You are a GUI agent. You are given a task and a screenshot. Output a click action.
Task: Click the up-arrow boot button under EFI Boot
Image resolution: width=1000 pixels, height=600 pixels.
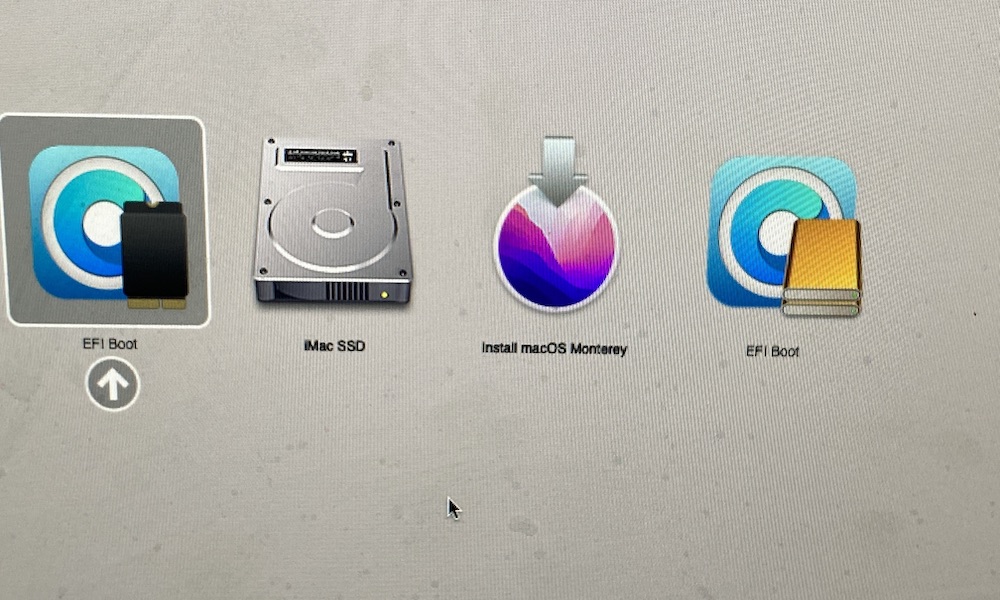112,384
